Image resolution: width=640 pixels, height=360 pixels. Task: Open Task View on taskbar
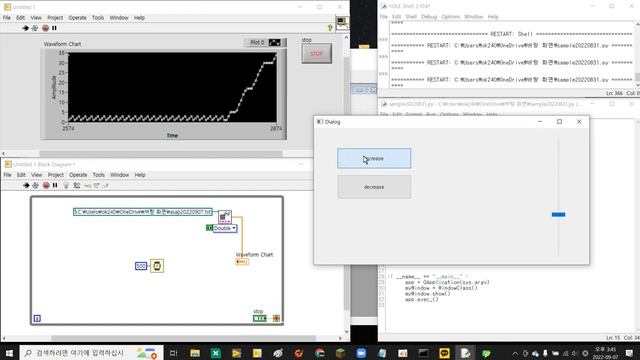coord(173,353)
